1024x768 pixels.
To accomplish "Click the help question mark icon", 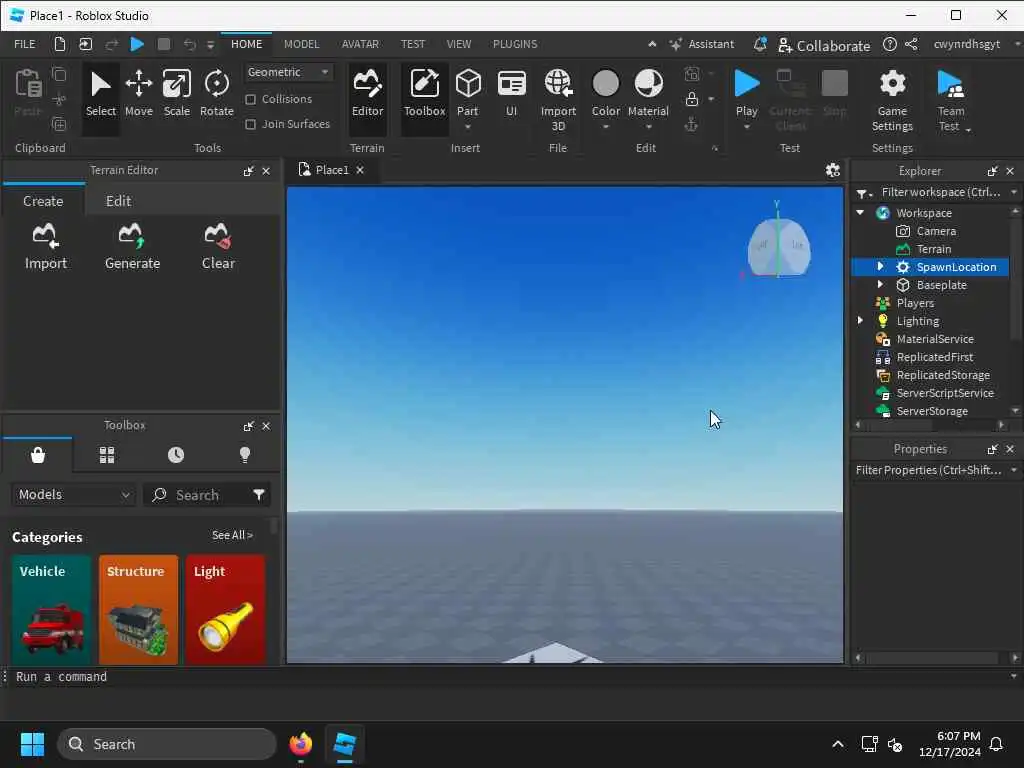I will pos(889,44).
